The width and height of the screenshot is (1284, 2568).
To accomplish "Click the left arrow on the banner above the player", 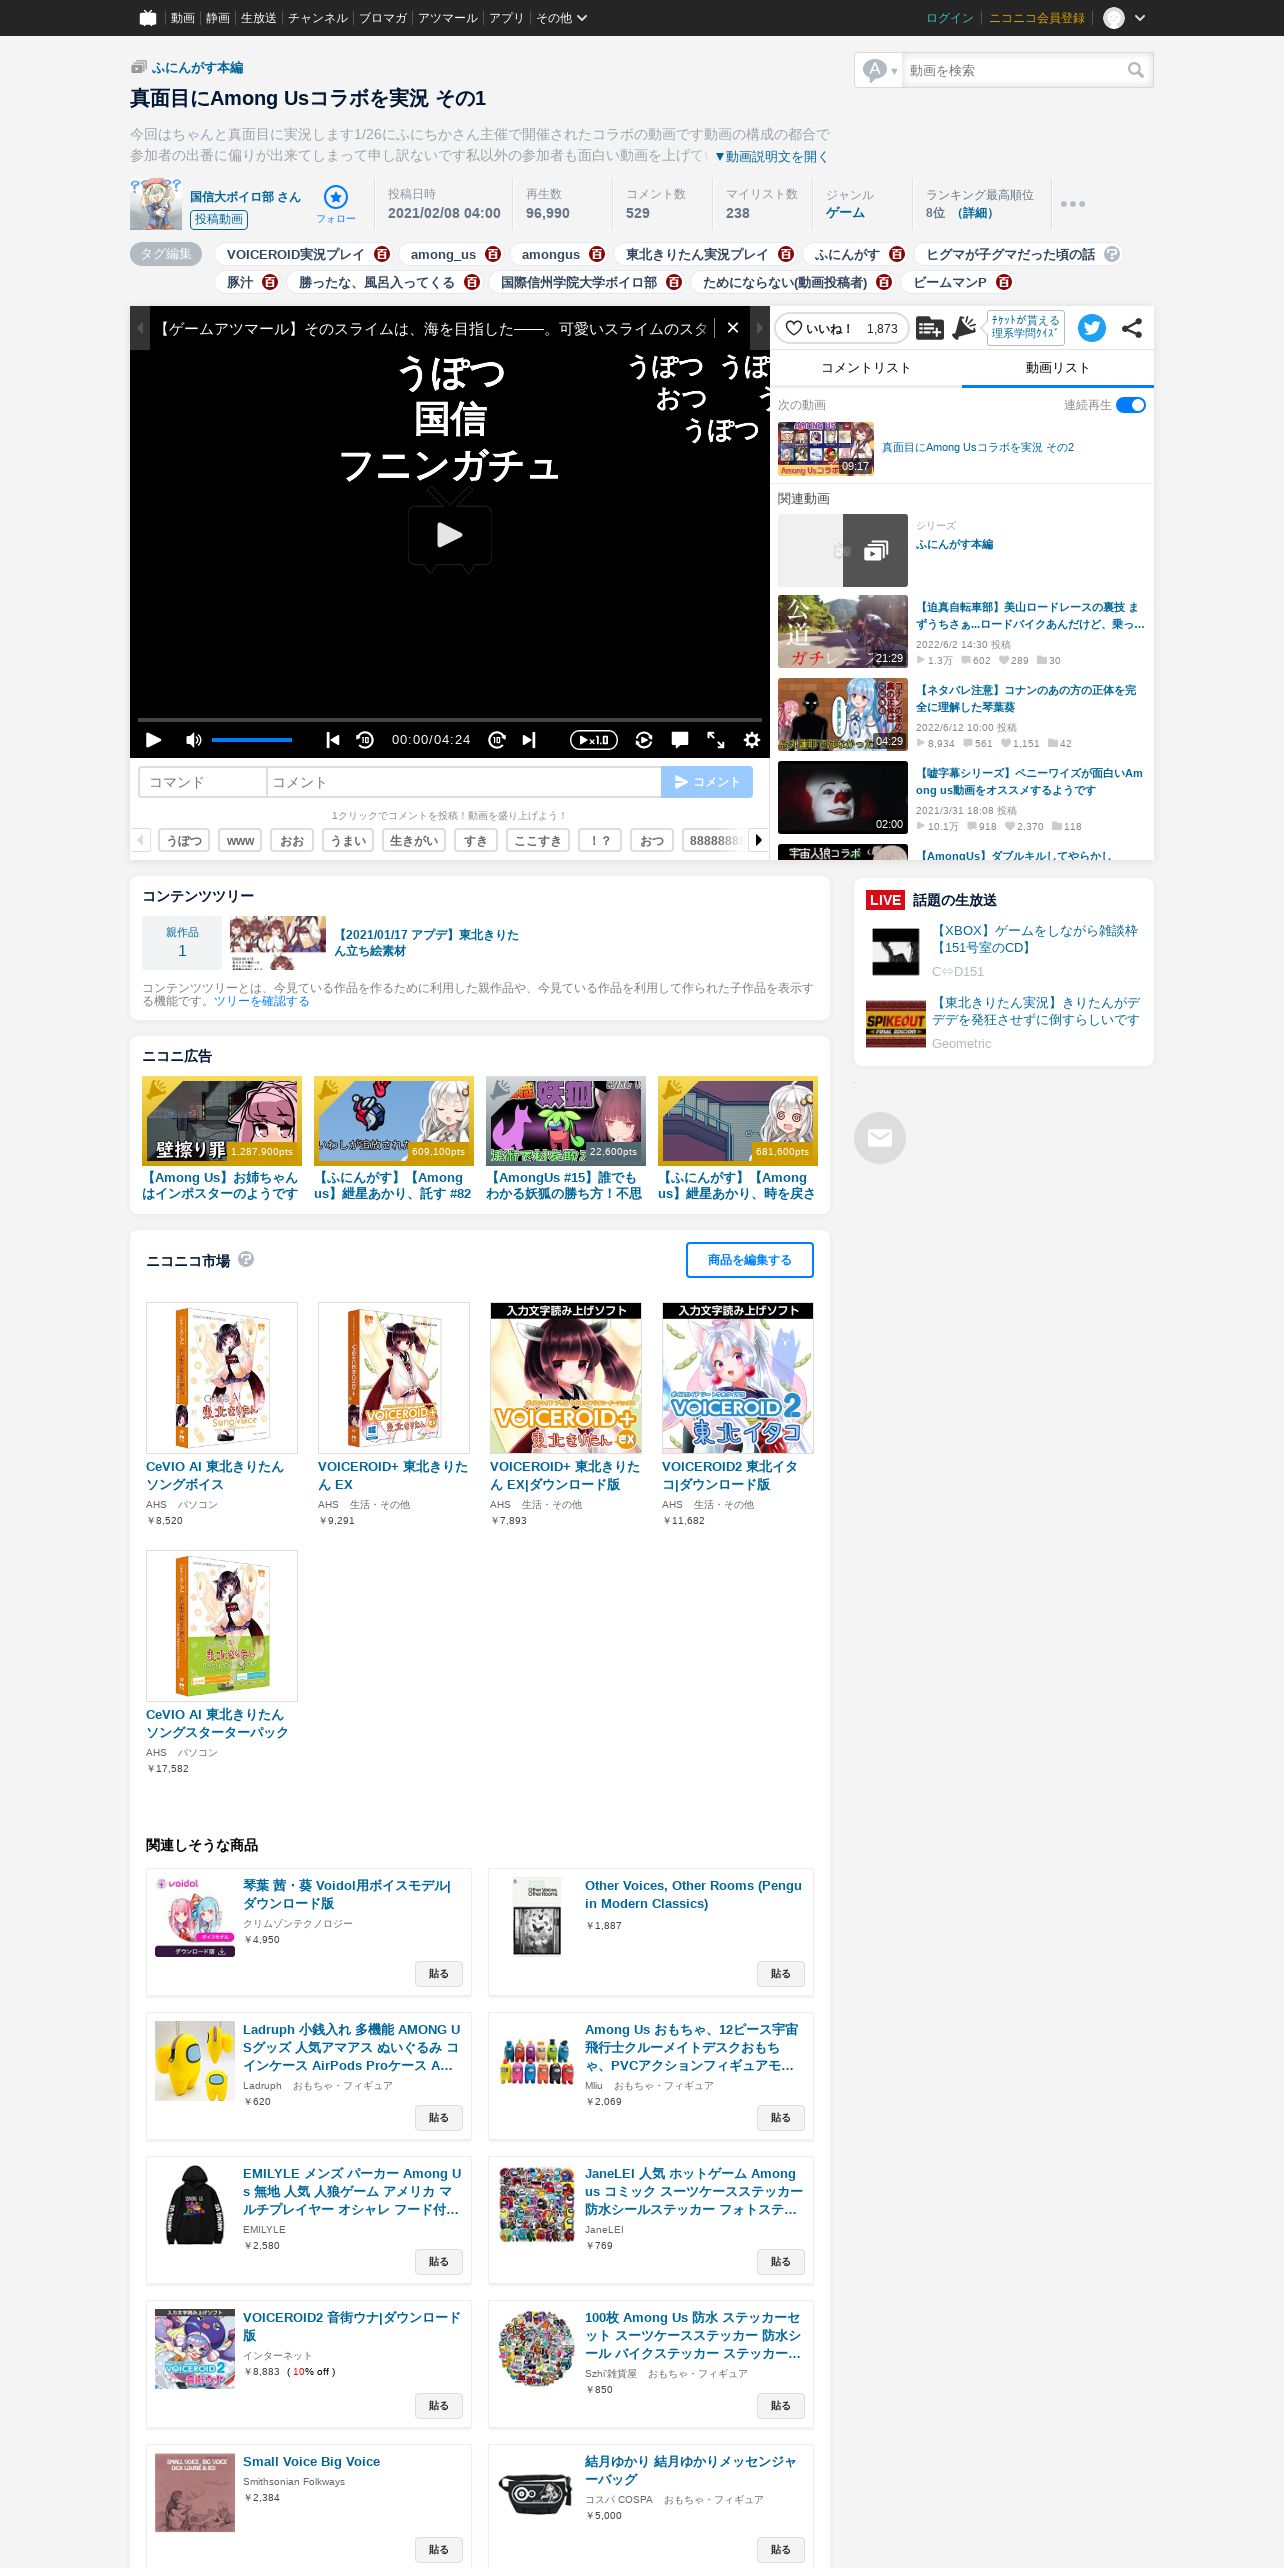I will (141, 328).
